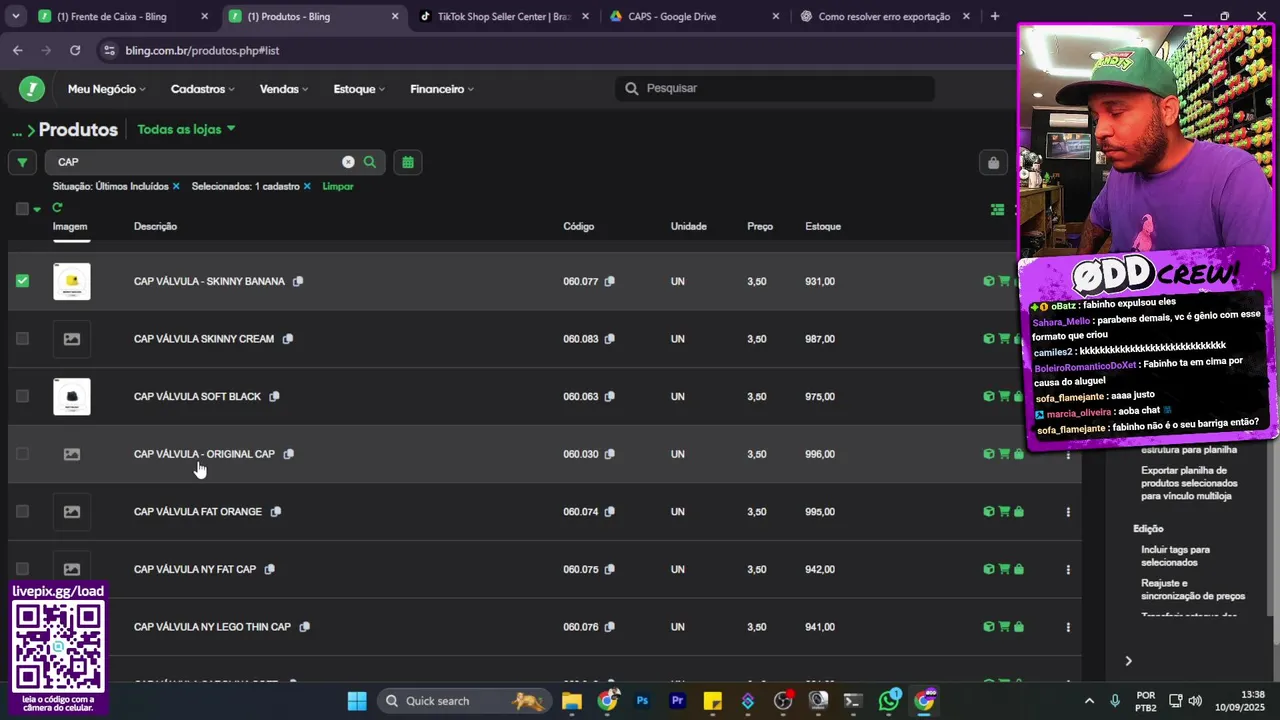Viewport: 1280px width, 720px height.
Task: Check the FAT ORANGE product checkbox
Action: pos(22,512)
